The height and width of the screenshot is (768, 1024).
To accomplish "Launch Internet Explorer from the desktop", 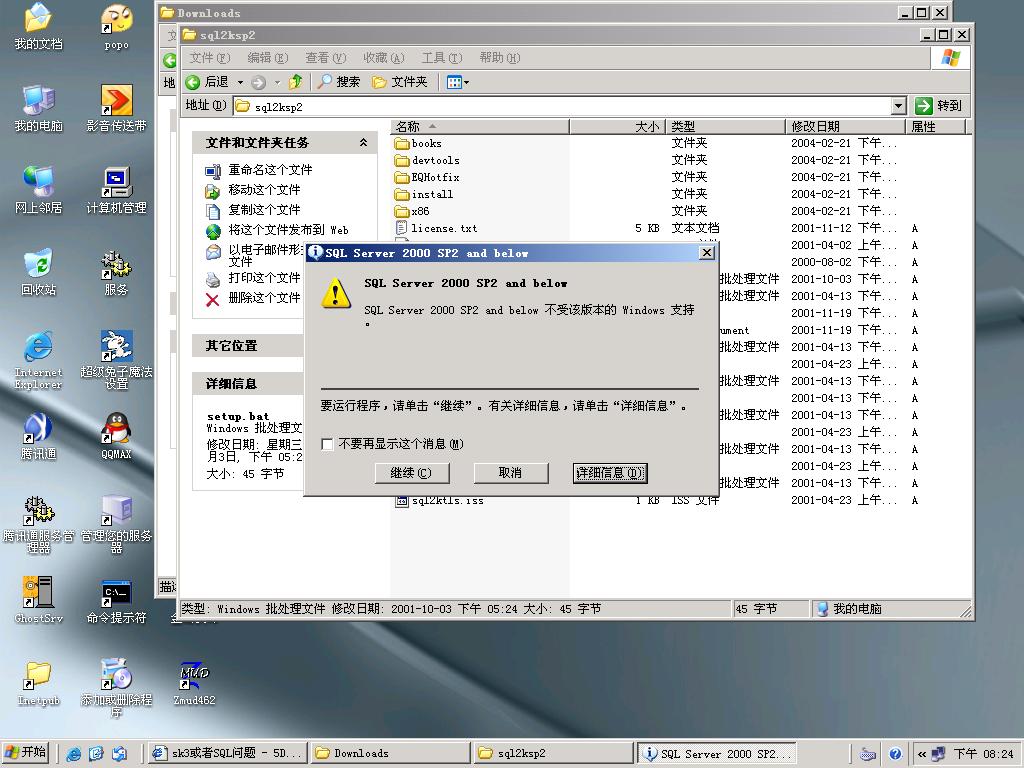I will 38,360.
